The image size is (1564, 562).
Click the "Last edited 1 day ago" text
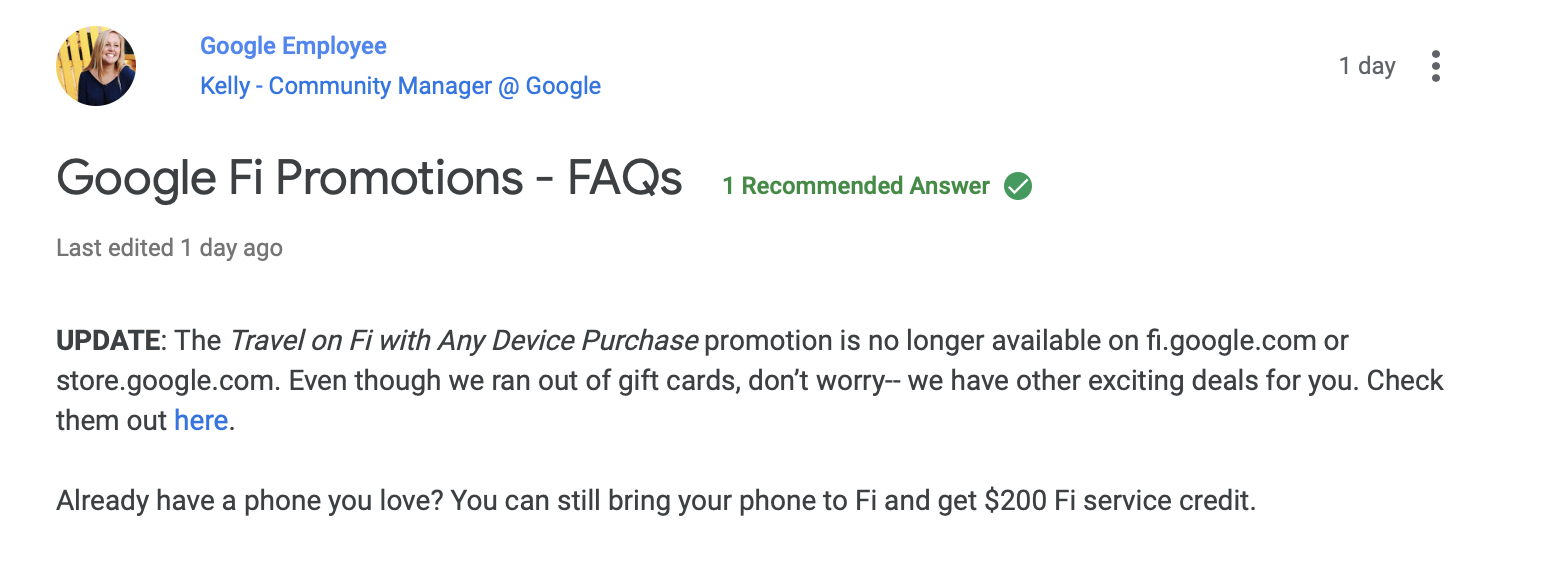click(x=169, y=248)
